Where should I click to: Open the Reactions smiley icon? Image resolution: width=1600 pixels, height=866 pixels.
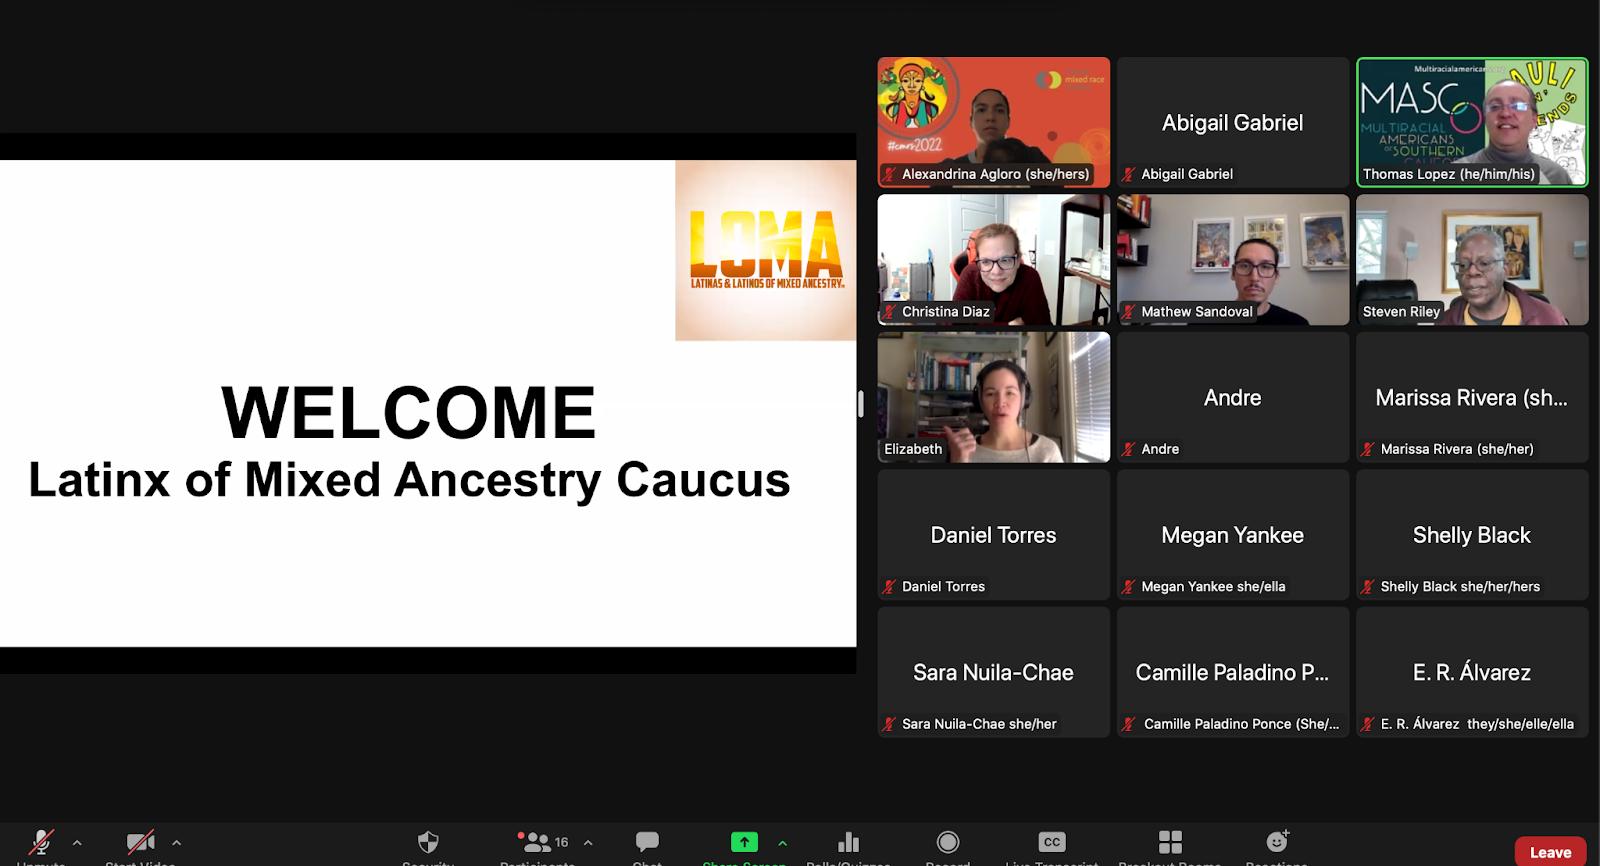tap(1277, 843)
